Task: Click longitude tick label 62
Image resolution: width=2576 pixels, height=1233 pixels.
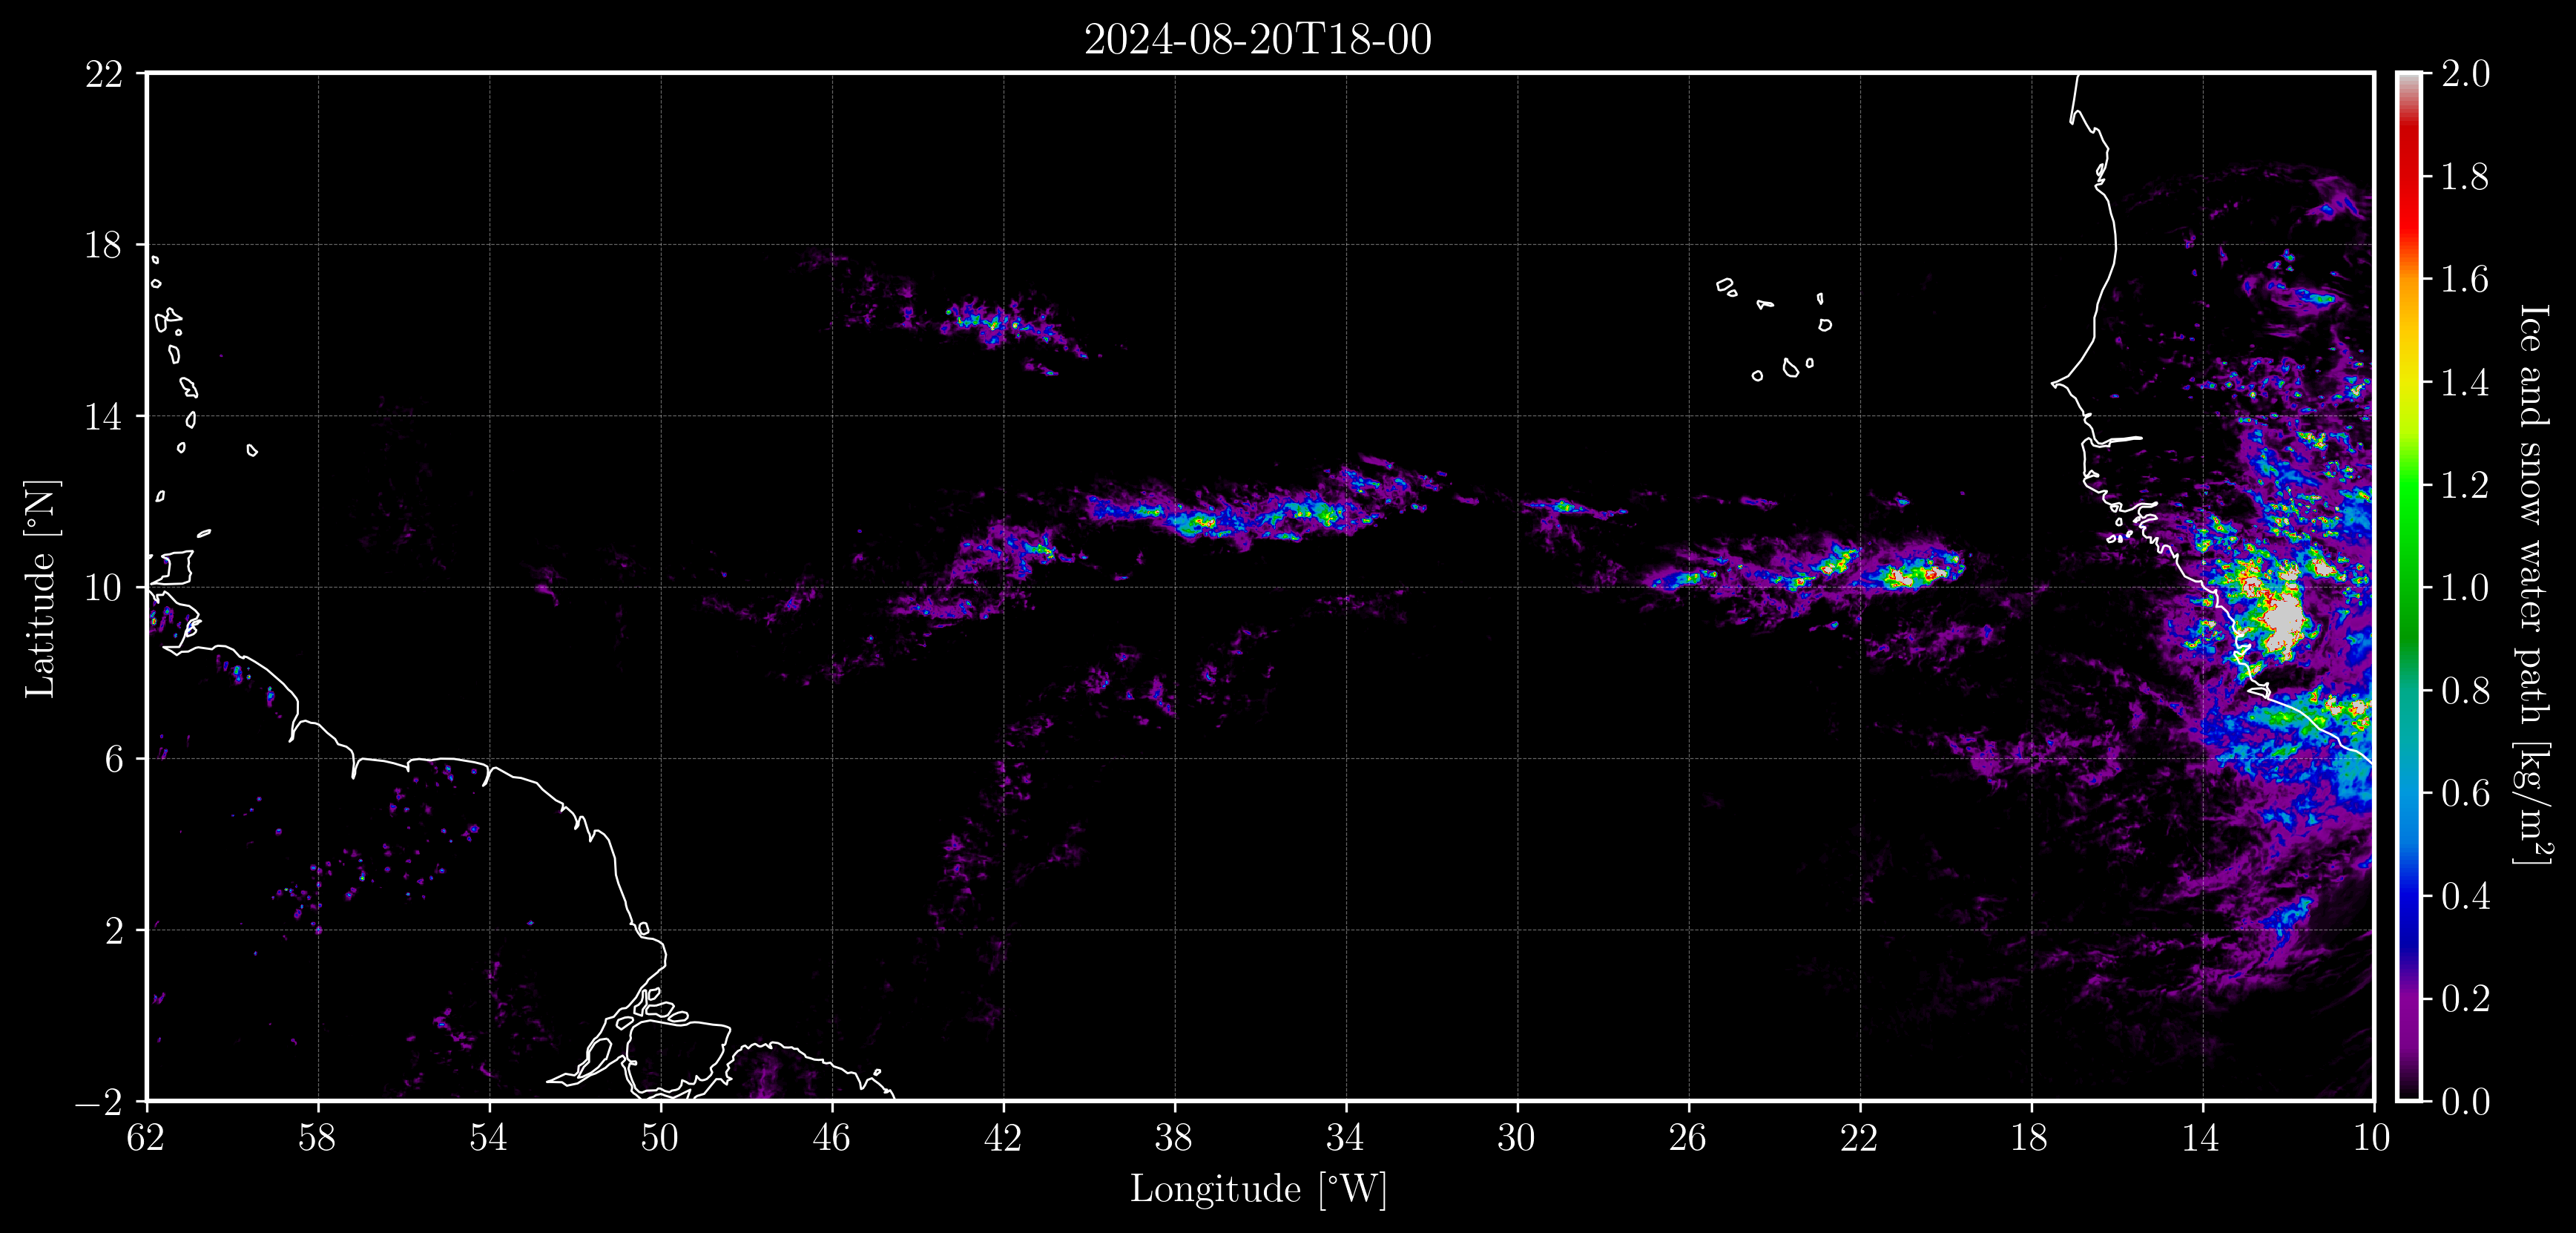Action: [147, 1138]
